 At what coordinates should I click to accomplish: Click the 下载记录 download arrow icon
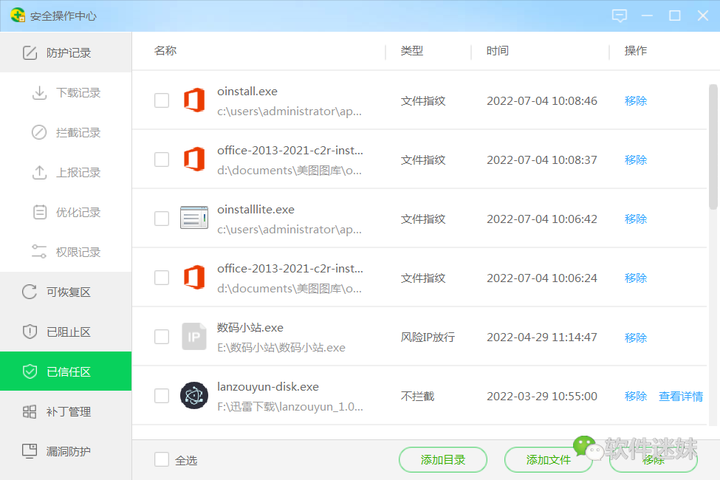coord(39,93)
